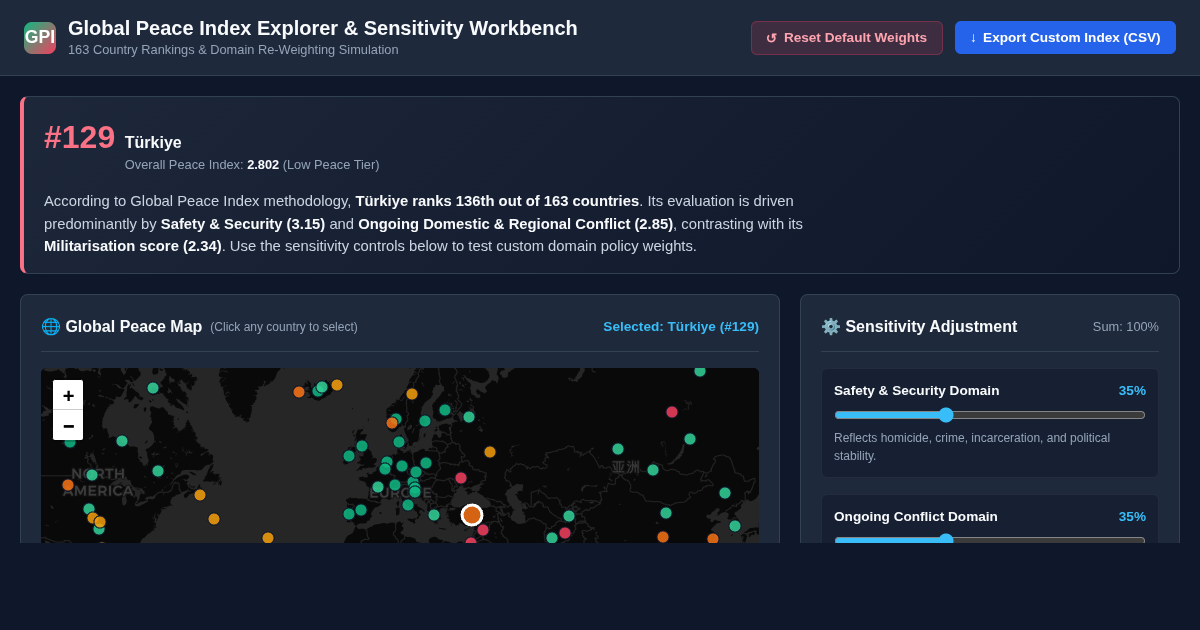Screen dimensions: 1200x630
Task: Zoom in on the peace map
Action: click(x=68, y=395)
